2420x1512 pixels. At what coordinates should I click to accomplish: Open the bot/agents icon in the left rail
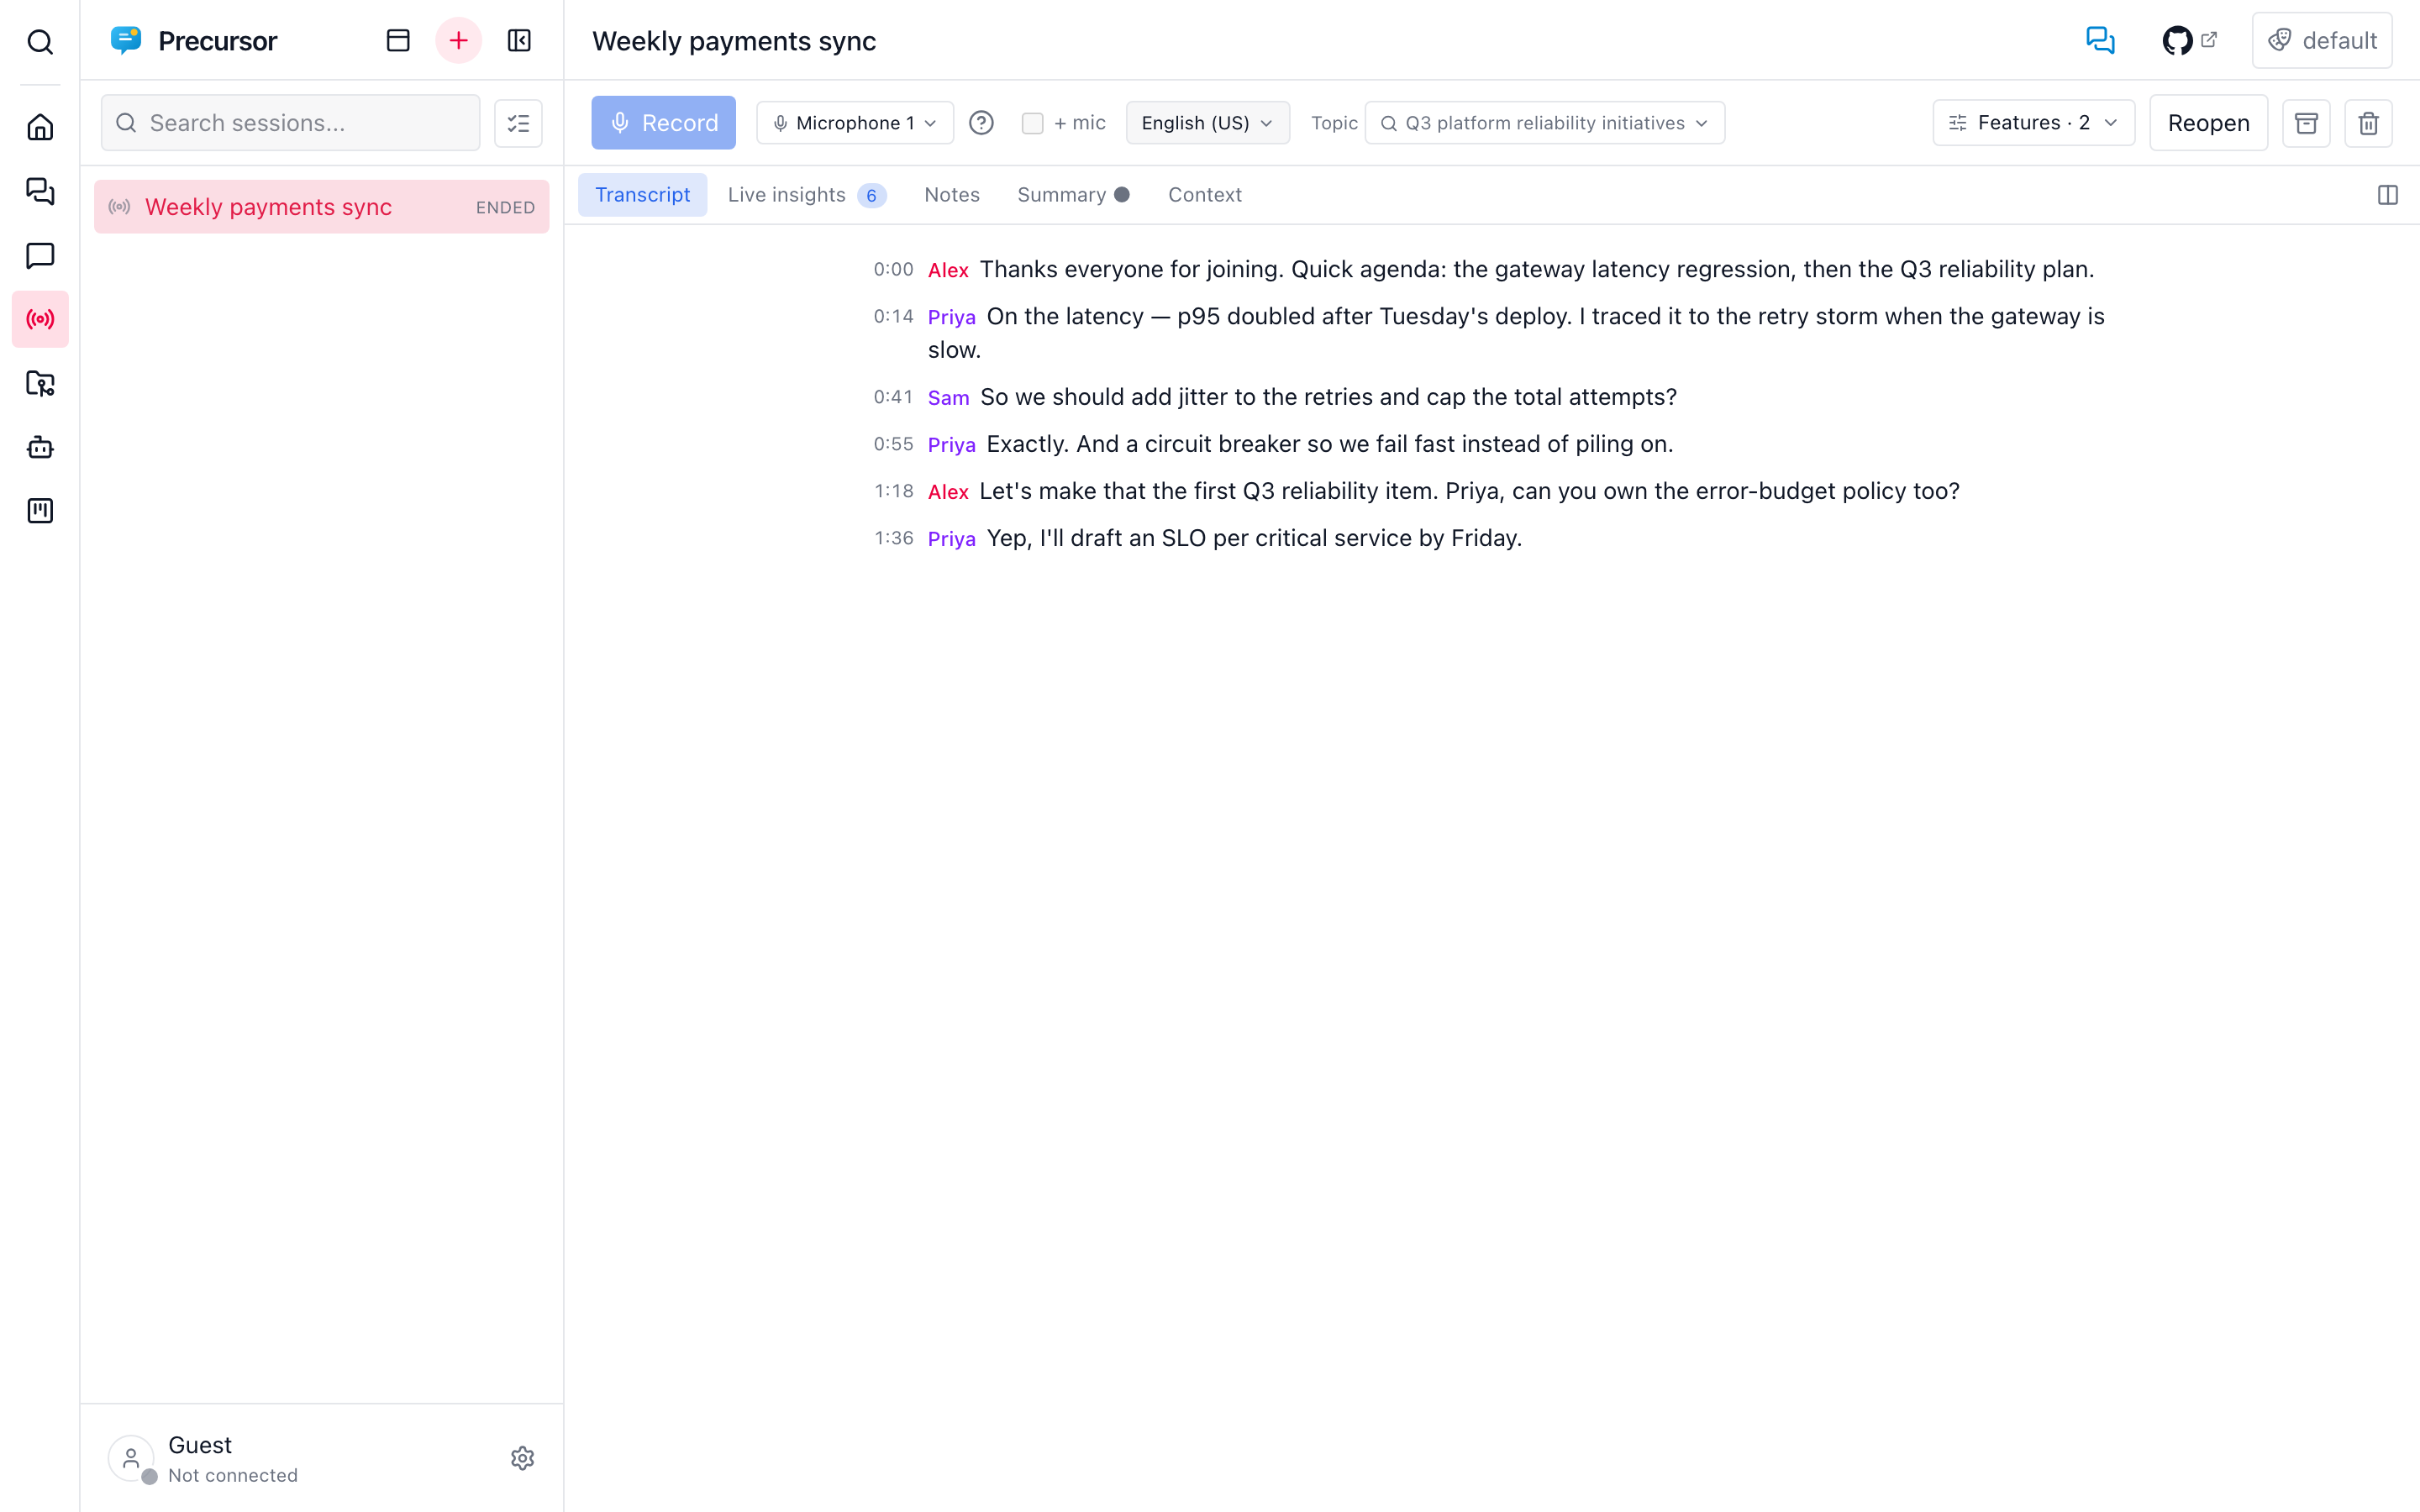[40, 447]
